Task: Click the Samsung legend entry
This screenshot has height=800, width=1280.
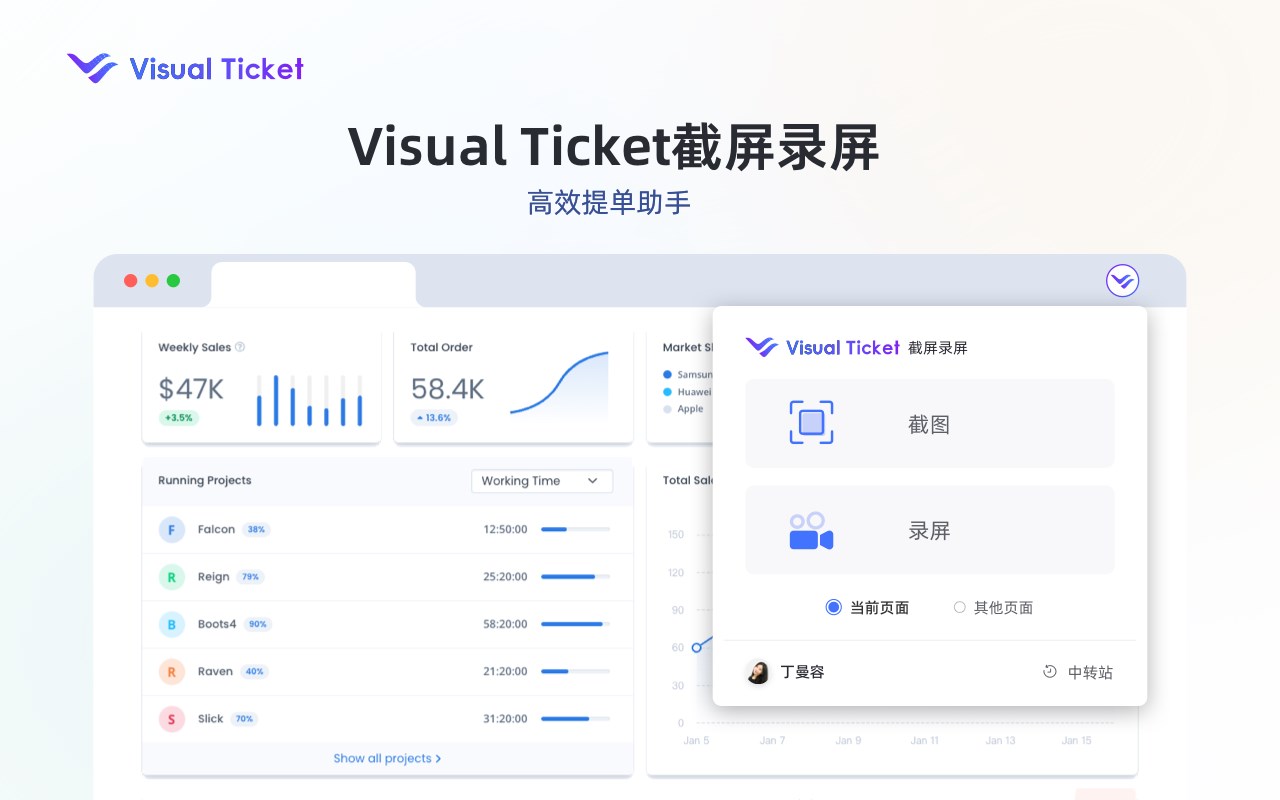Action: [x=688, y=375]
